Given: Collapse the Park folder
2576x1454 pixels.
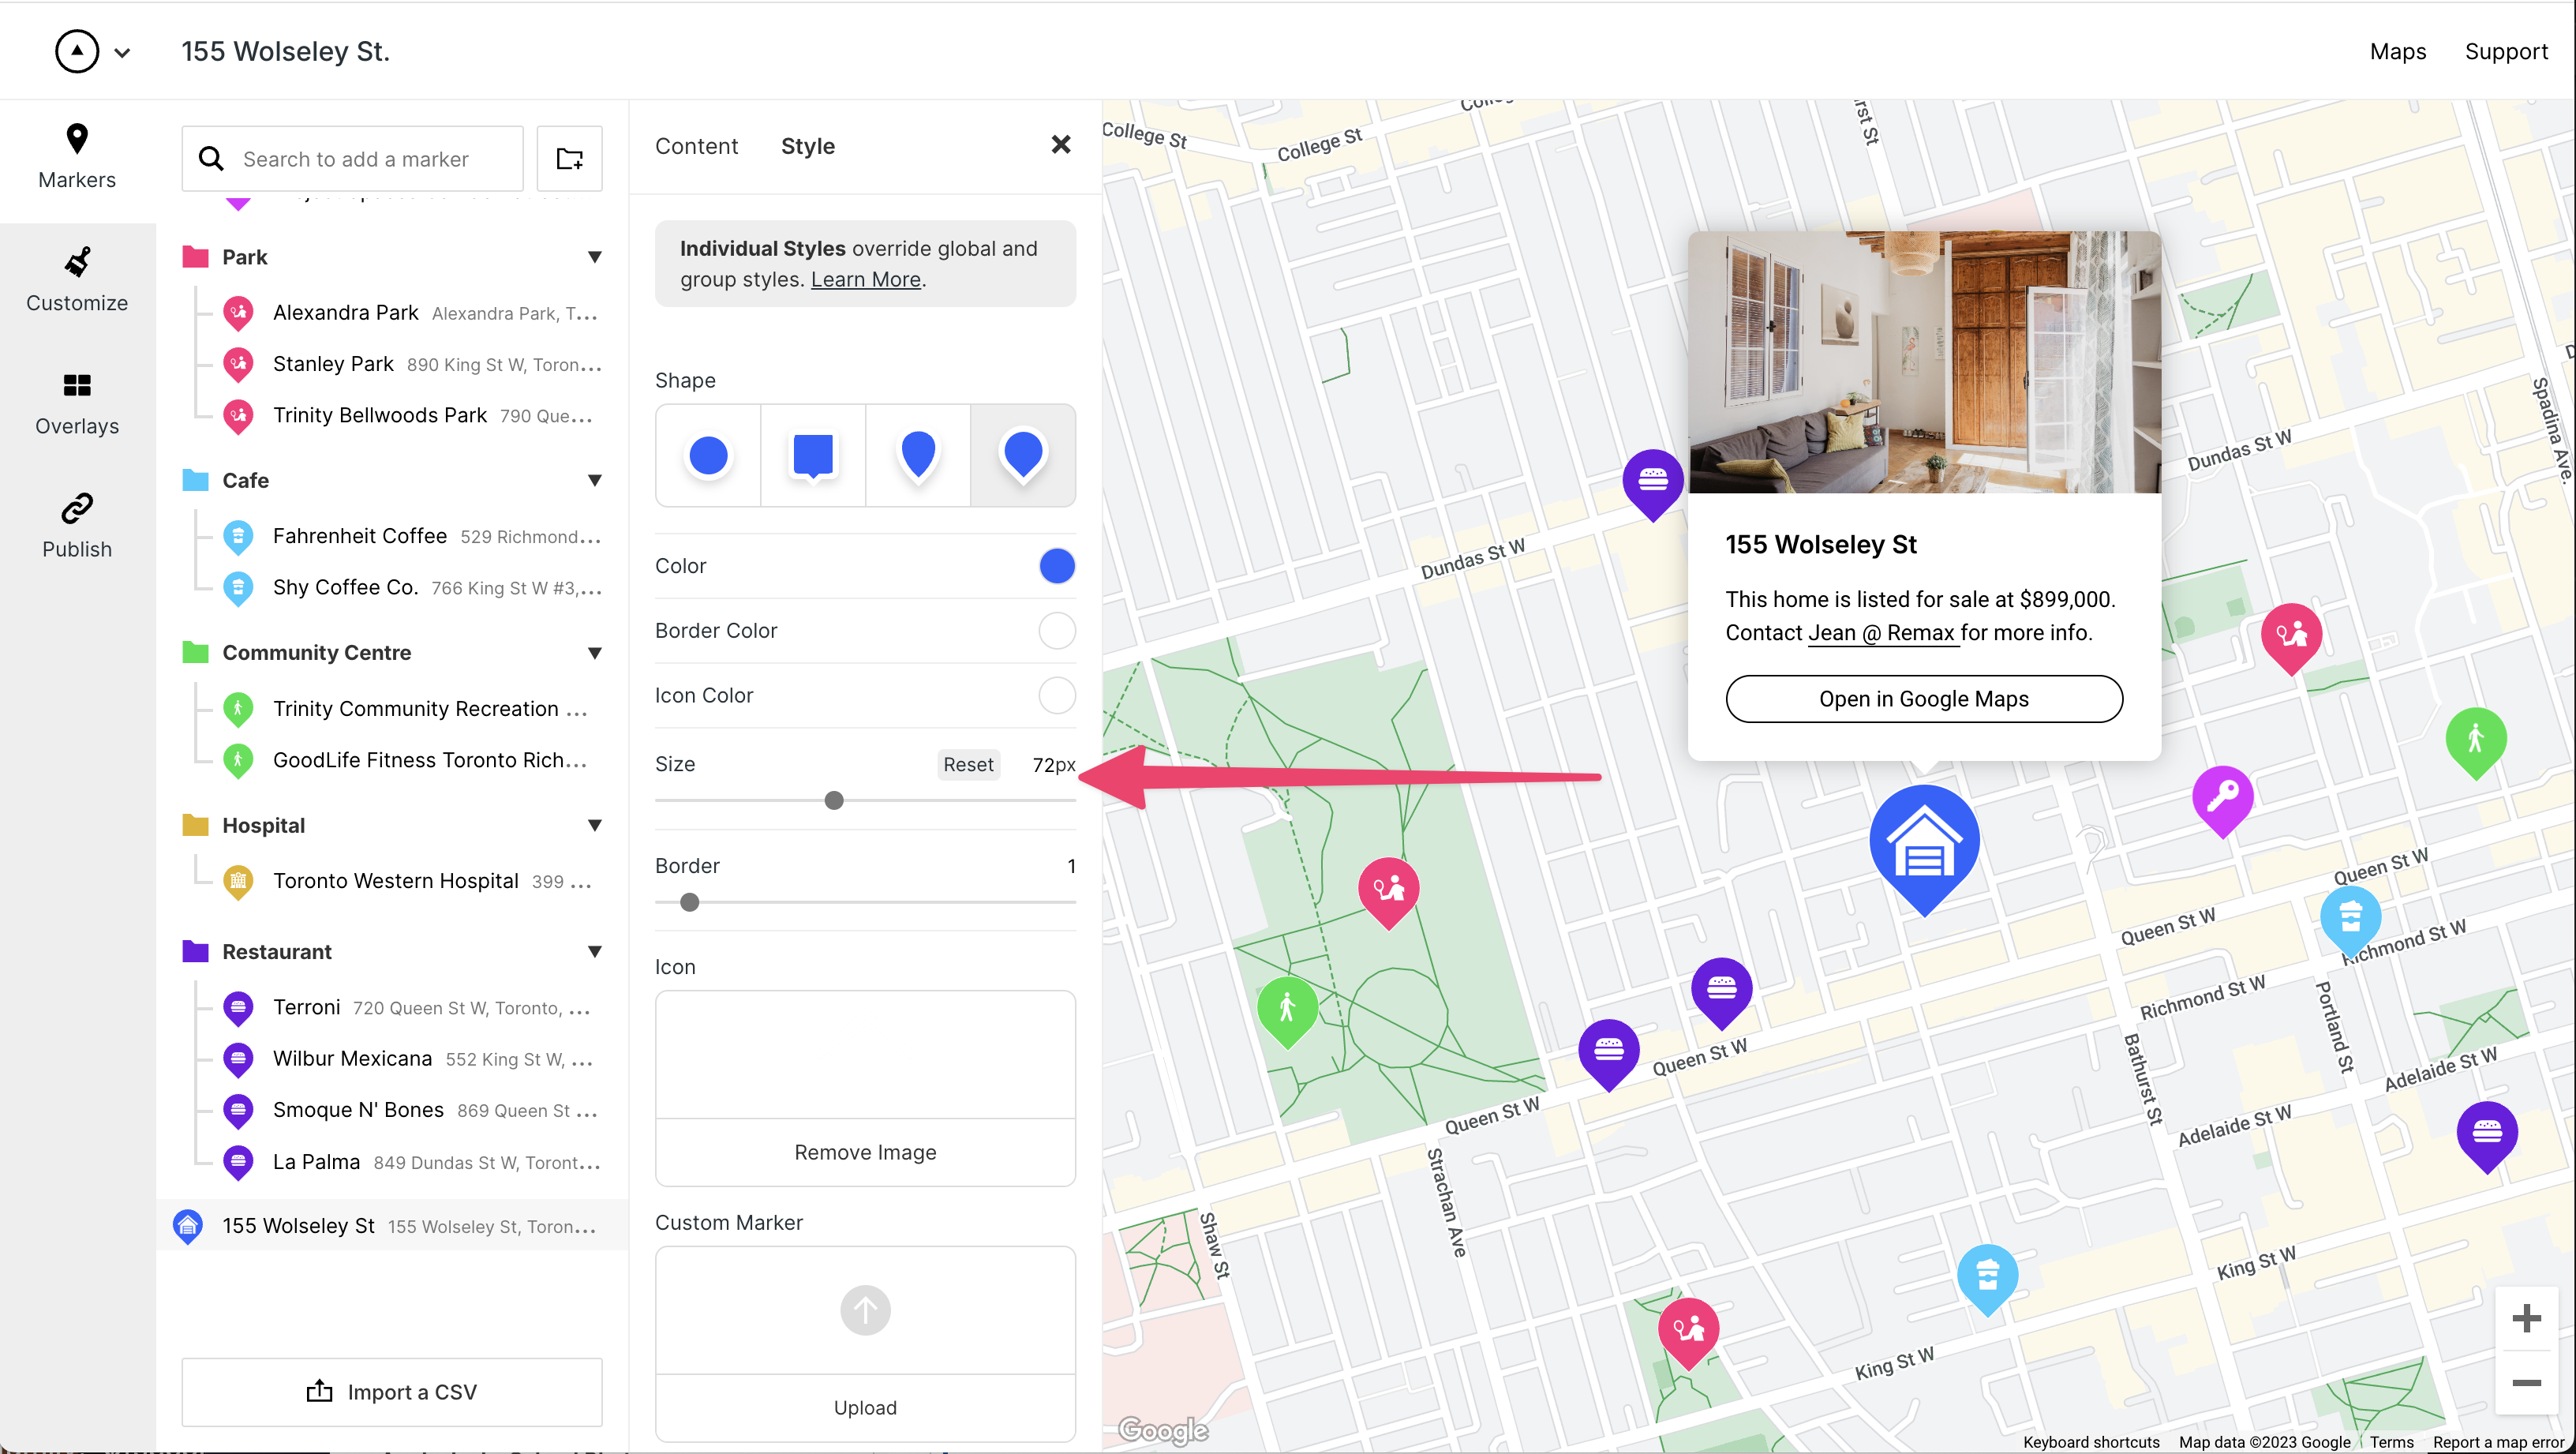Looking at the screenshot, I should pos(595,257).
